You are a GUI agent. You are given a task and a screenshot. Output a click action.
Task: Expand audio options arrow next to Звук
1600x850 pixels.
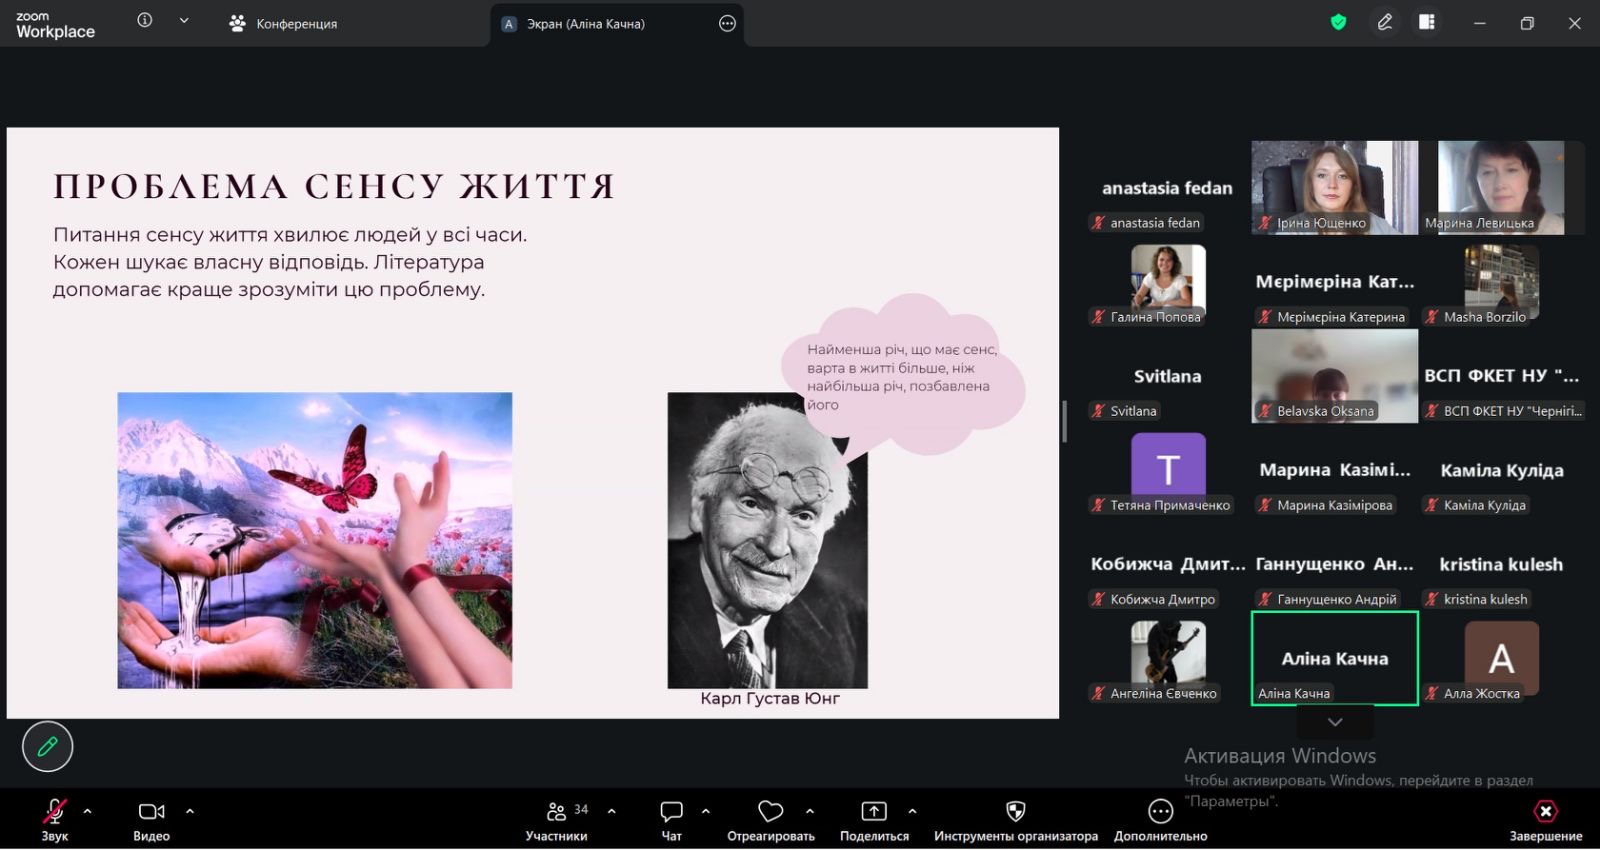(x=88, y=811)
